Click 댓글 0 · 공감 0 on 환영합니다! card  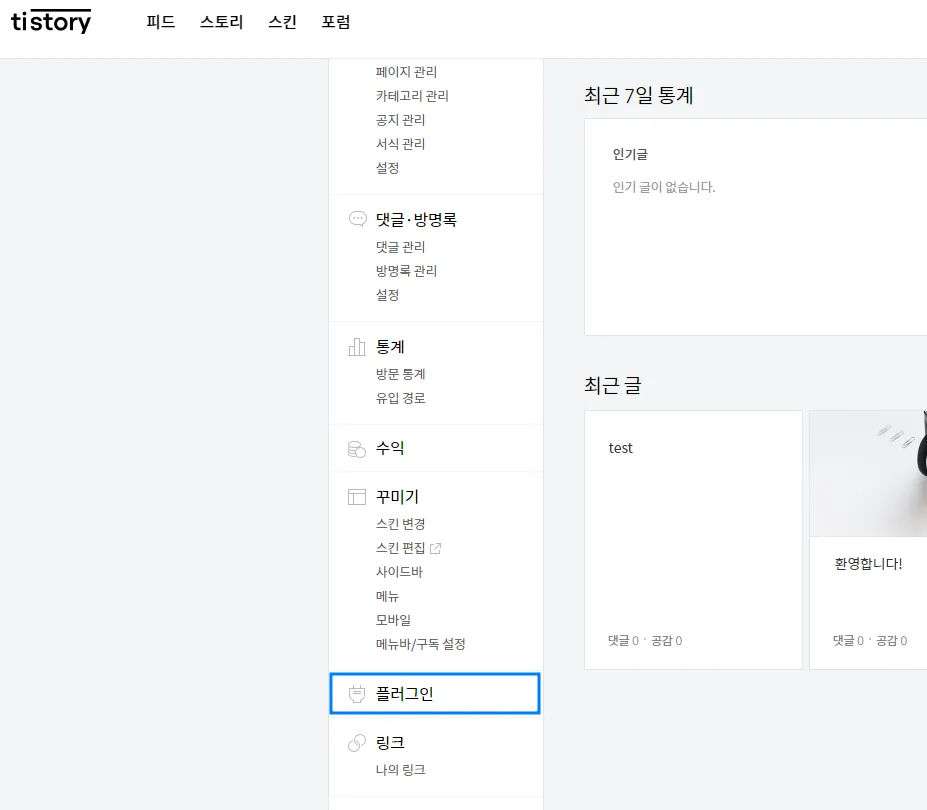point(870,640)
